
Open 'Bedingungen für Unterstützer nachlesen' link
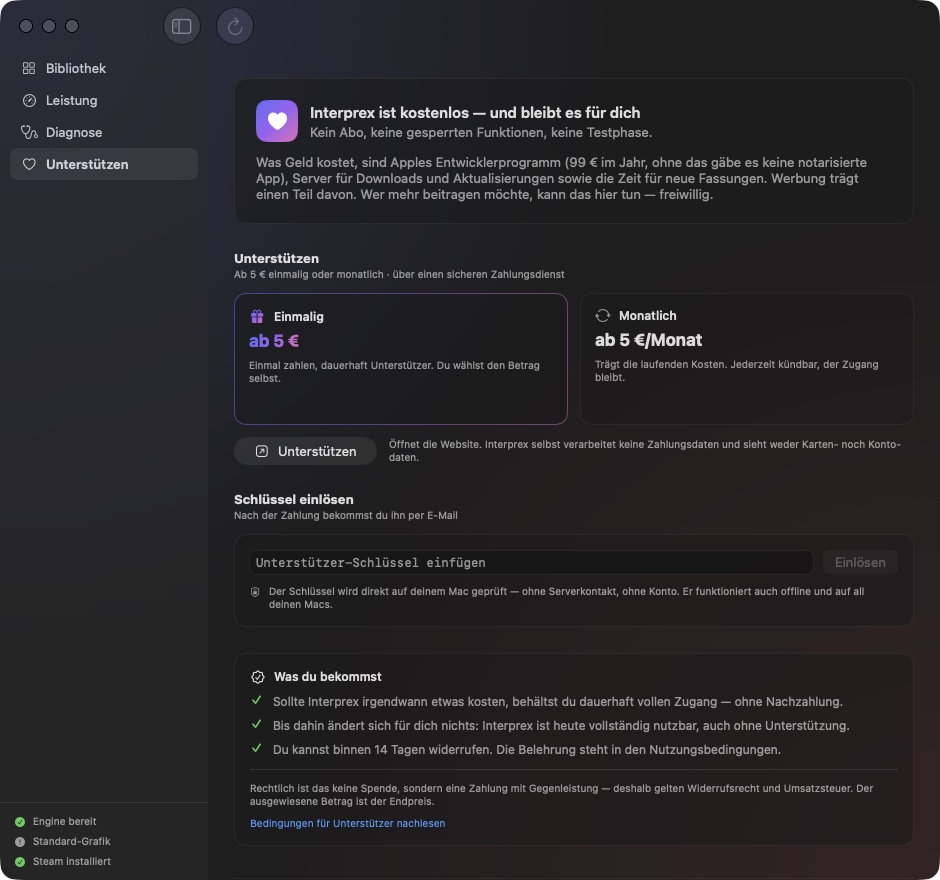[348, 823]
